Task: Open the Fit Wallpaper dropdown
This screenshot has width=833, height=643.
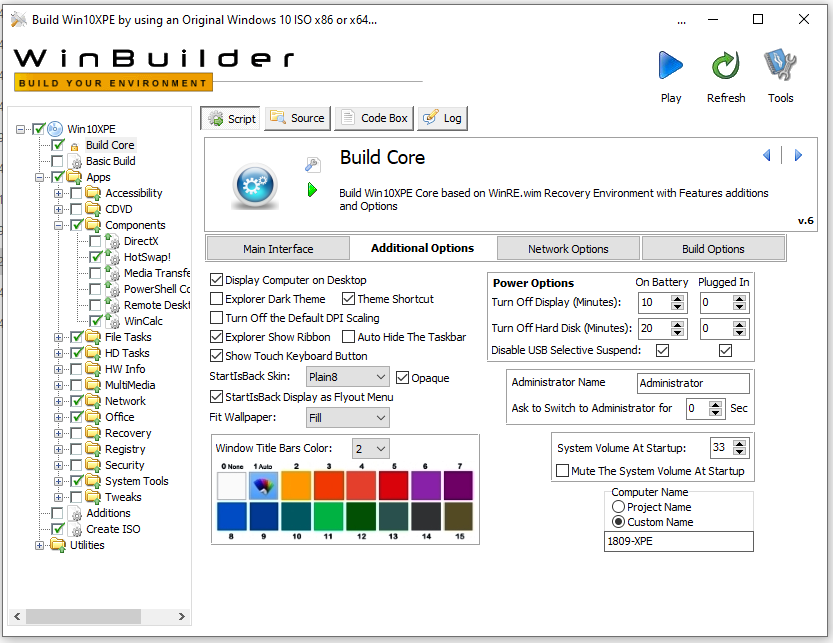Action: tap(347, 418)
